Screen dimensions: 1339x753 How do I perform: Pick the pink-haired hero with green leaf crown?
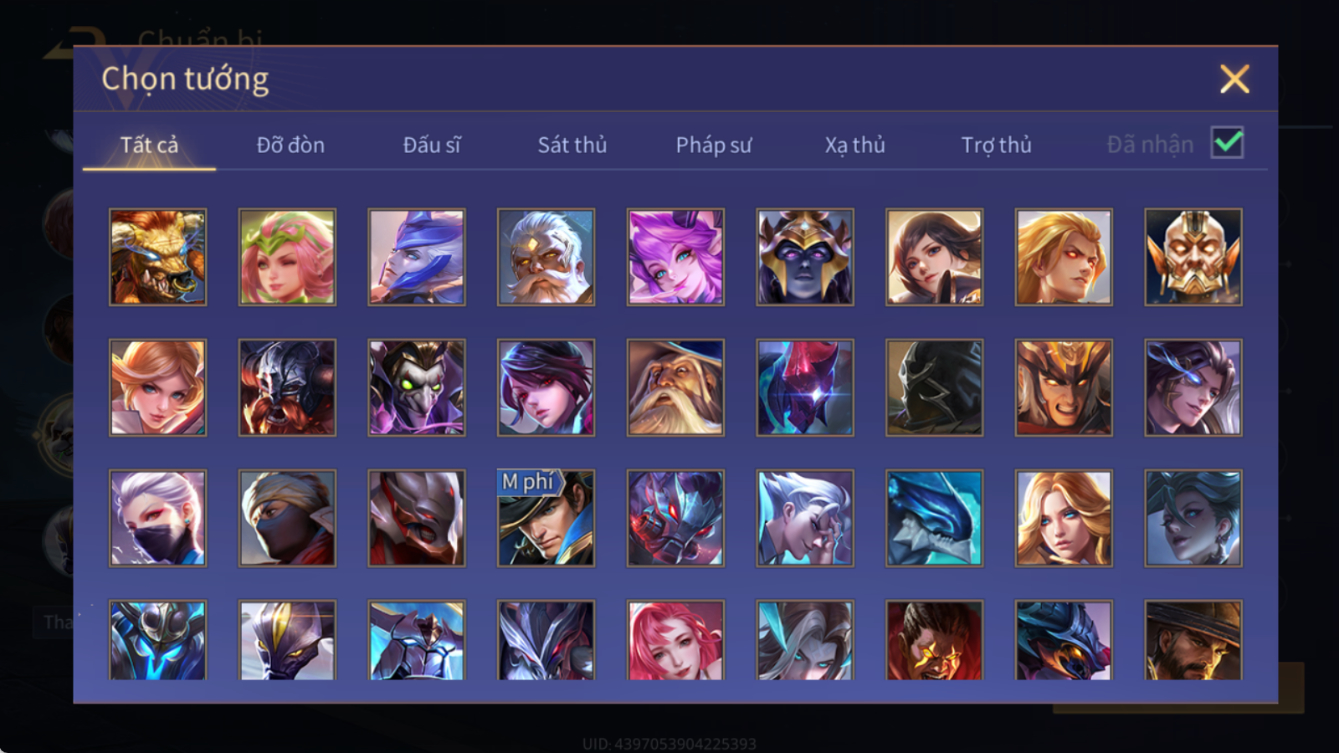[287, 257]
